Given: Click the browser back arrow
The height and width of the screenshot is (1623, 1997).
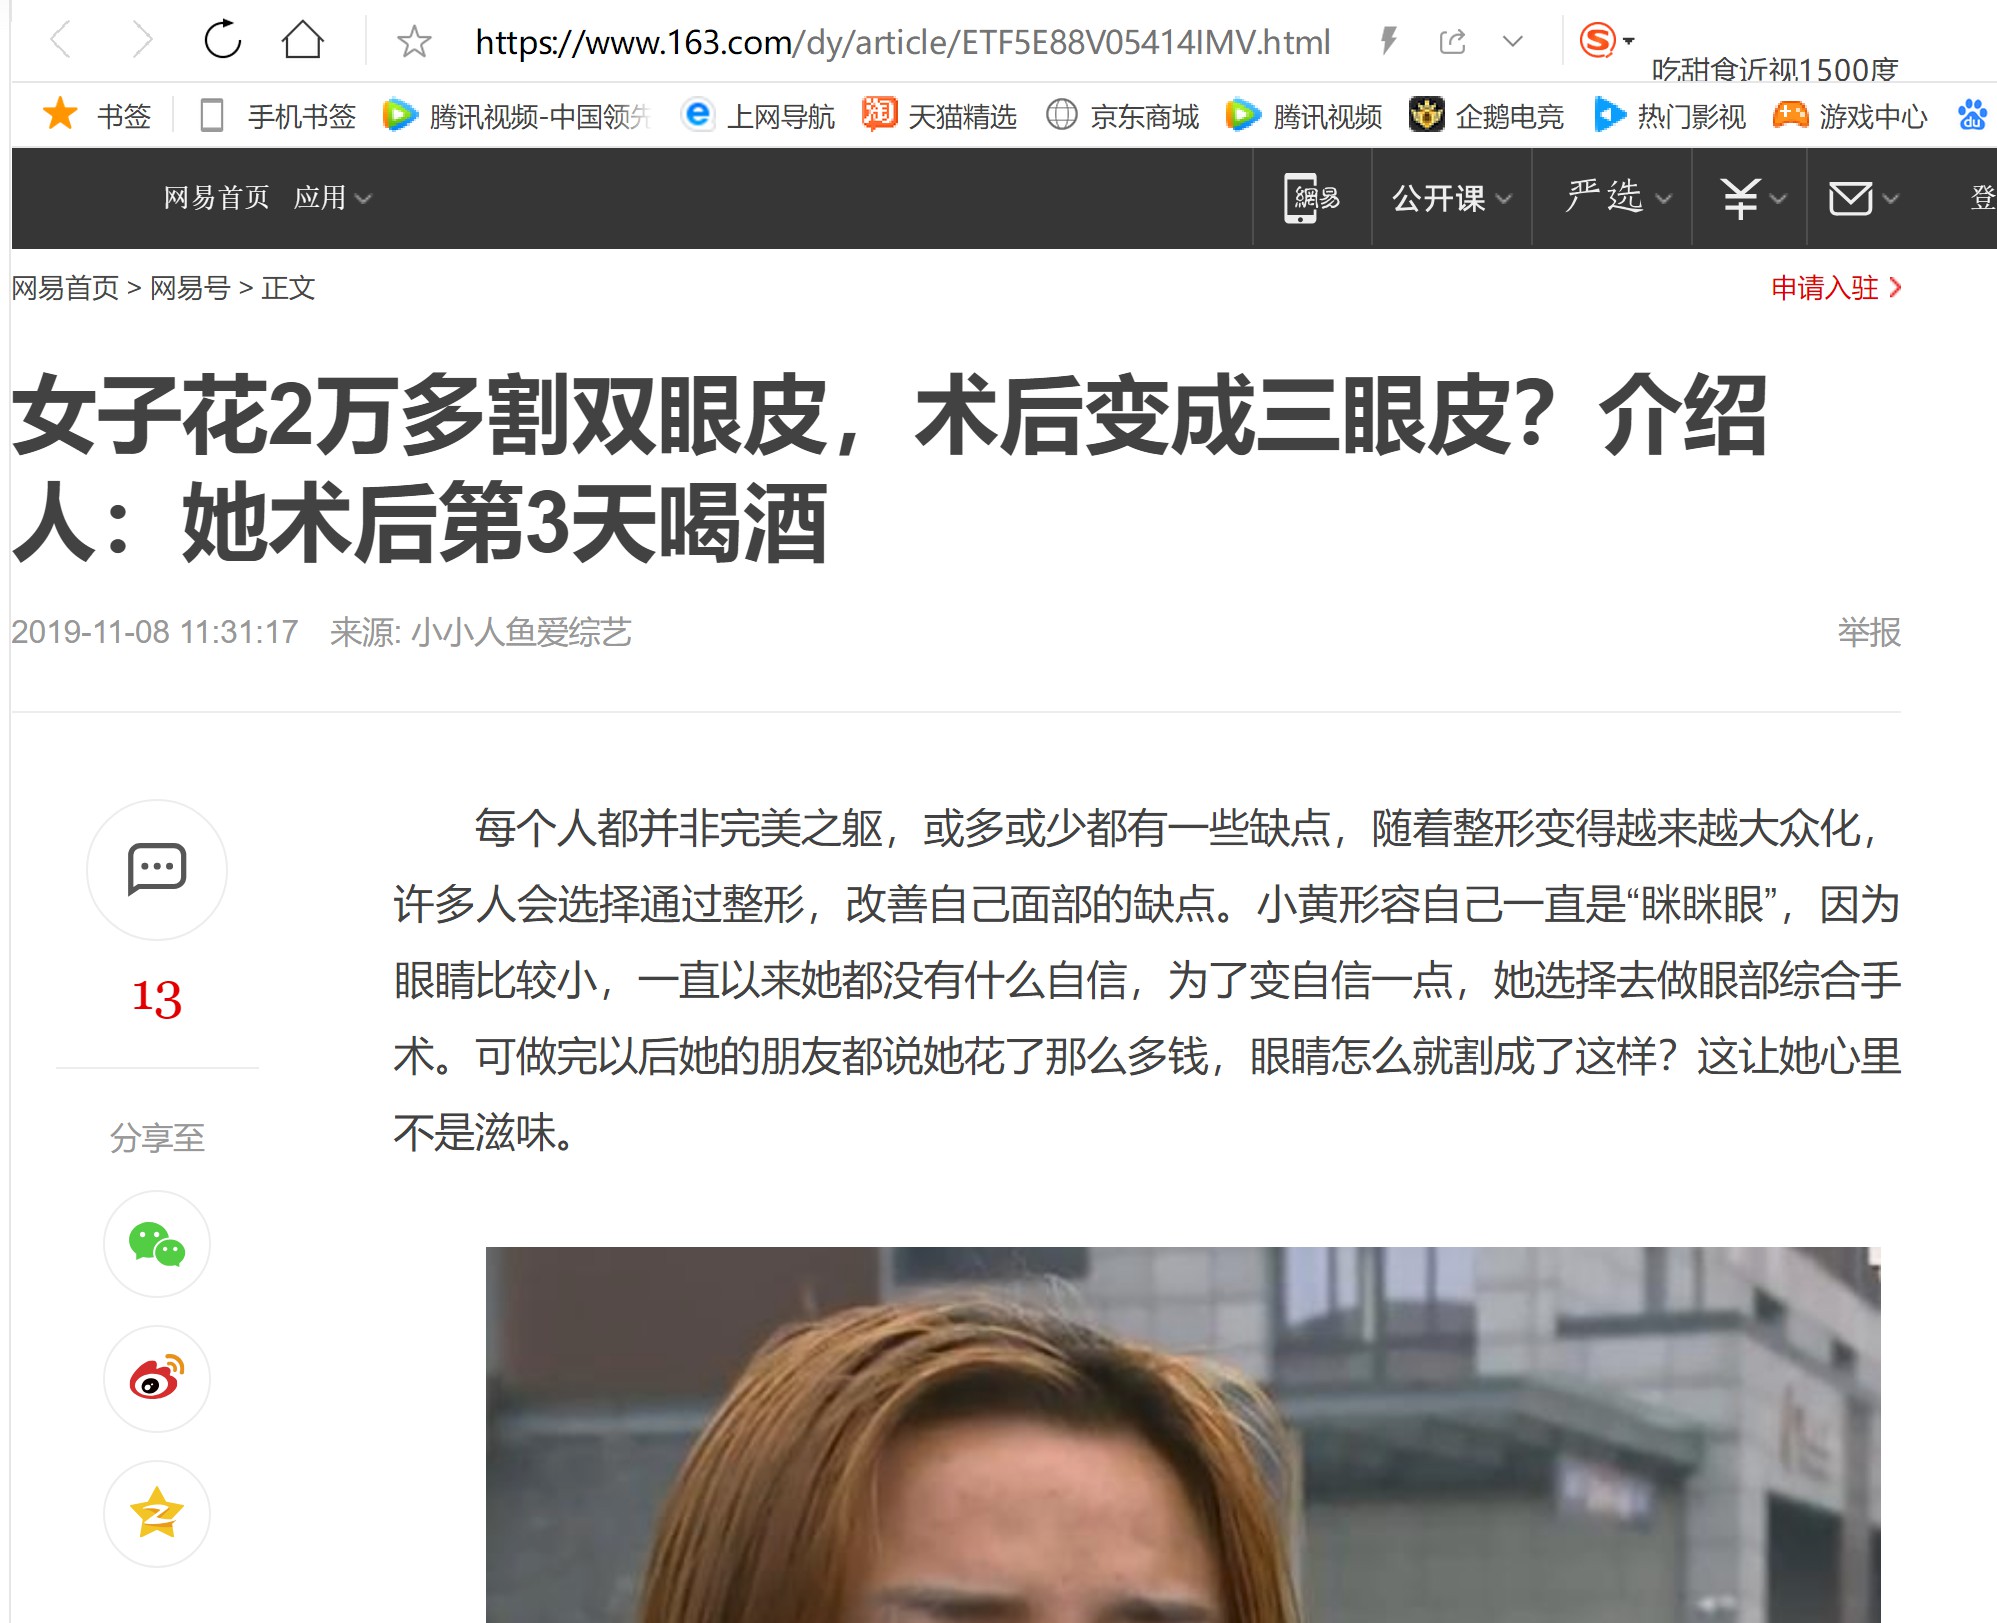Looking at the screenshot, I should (61, 41).
